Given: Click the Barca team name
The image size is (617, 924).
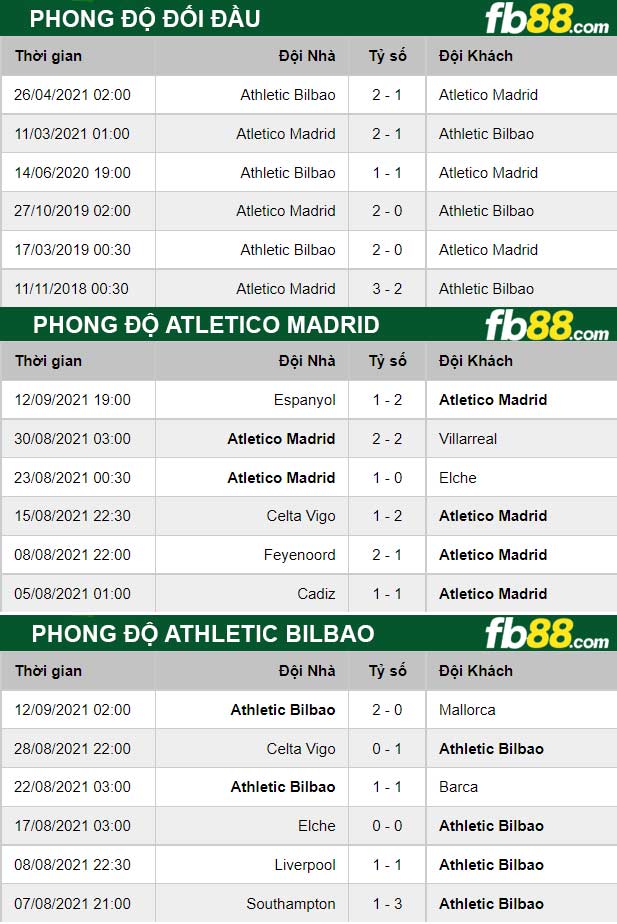Looking at the screenshot, I should (x=458, y=787).
